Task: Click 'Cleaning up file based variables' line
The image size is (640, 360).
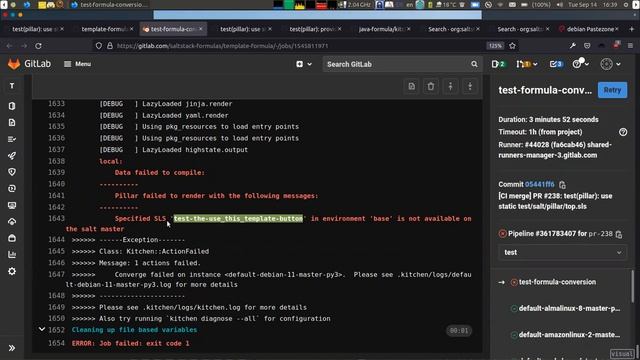Action: (x=134, y=329)
